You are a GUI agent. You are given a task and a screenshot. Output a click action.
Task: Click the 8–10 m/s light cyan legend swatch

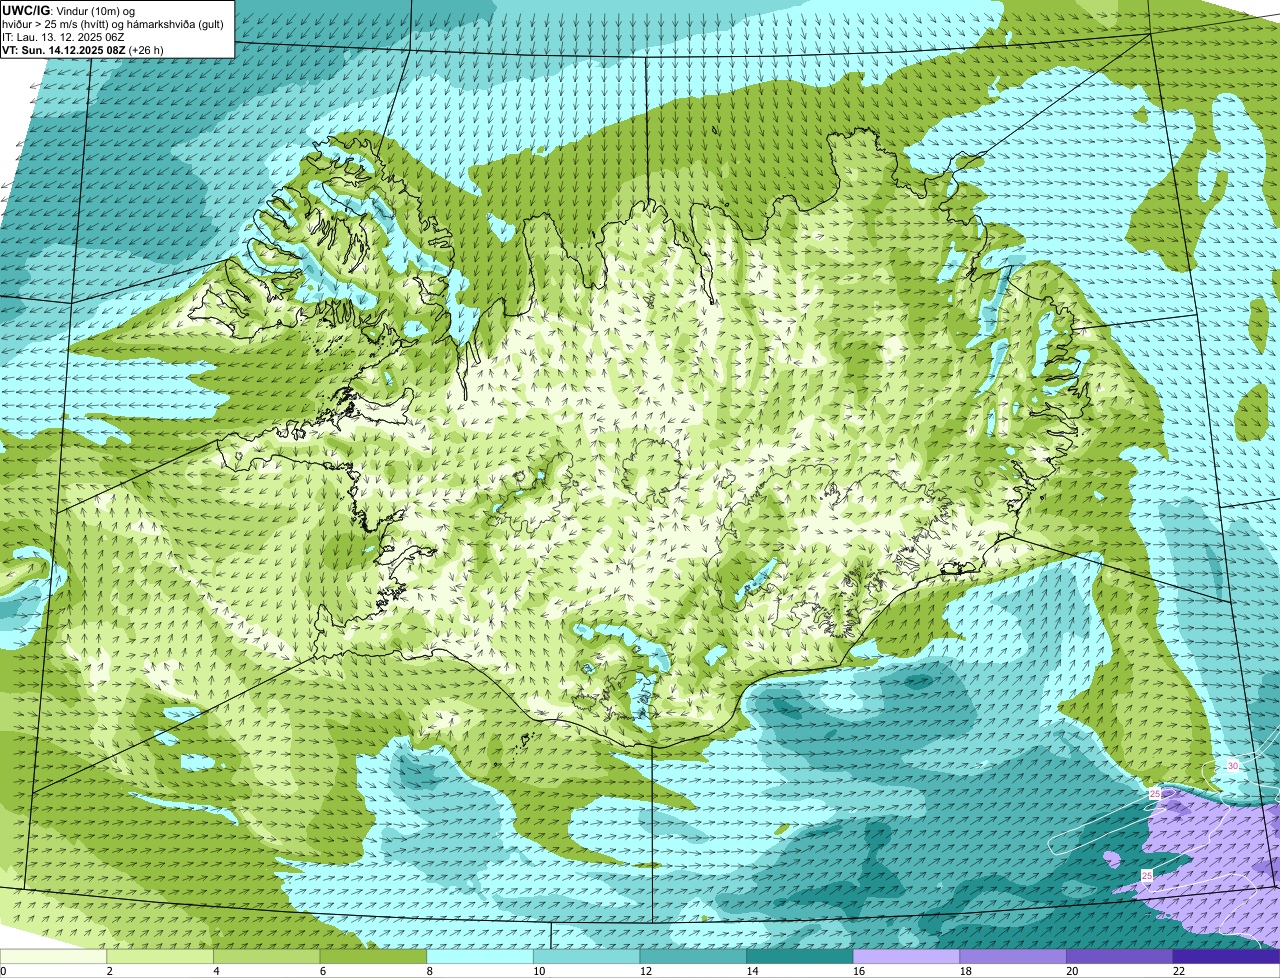click(x=480, y=956)
